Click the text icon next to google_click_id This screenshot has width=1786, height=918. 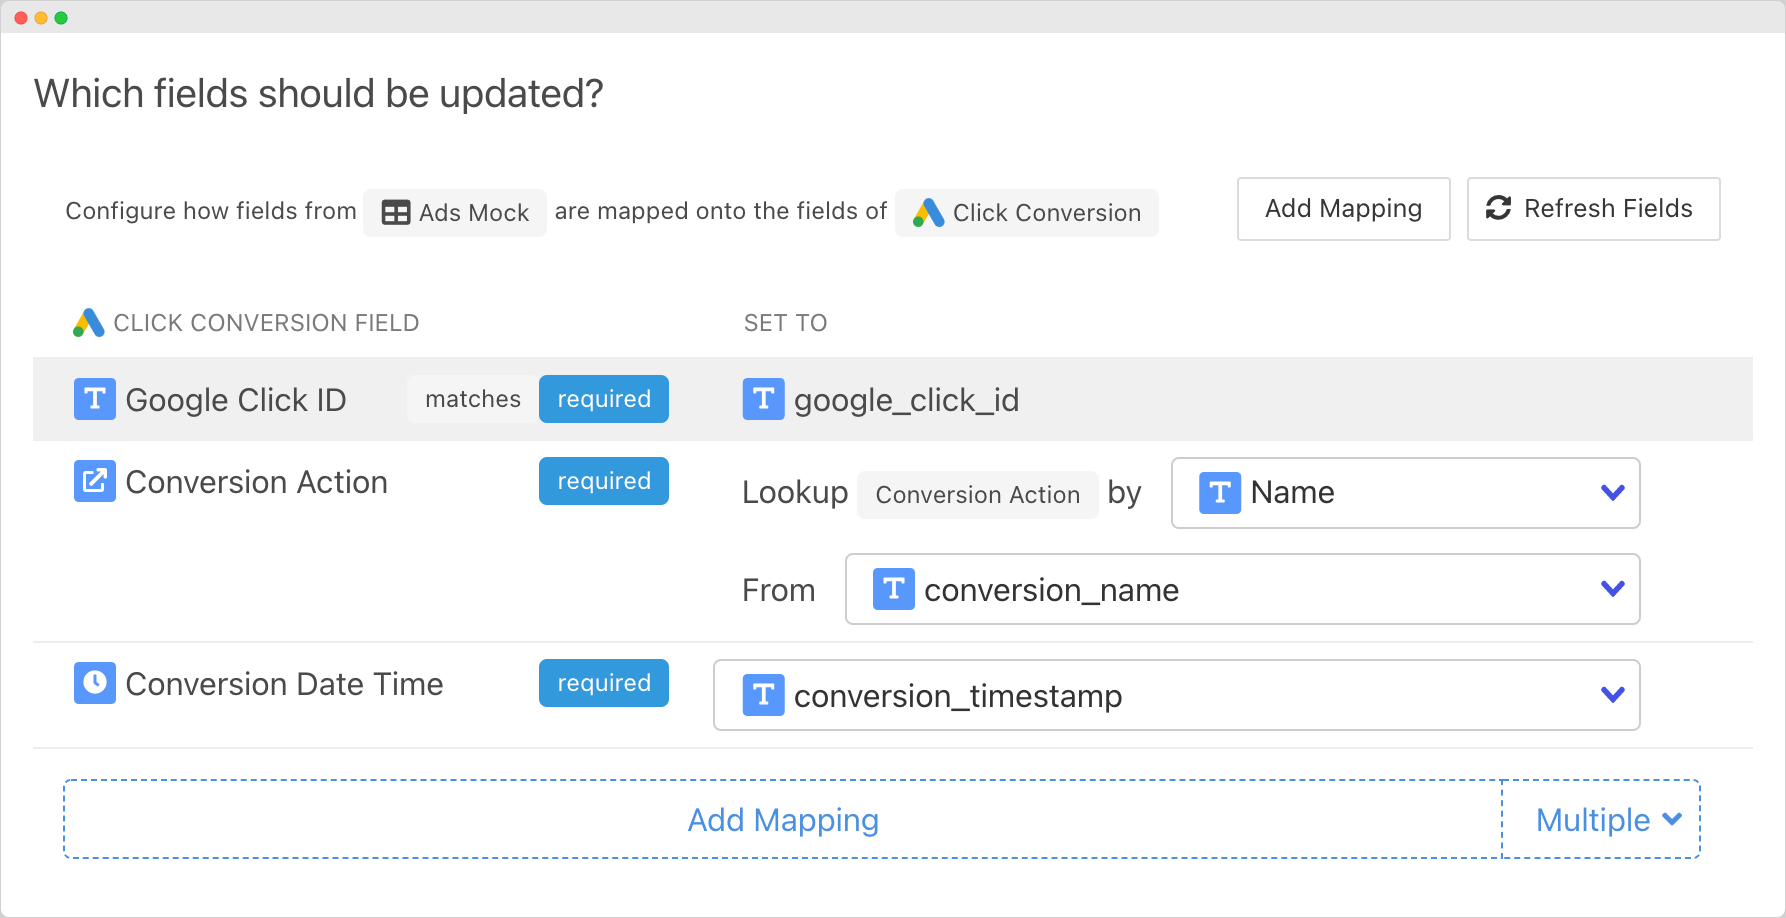coord(763,399)
